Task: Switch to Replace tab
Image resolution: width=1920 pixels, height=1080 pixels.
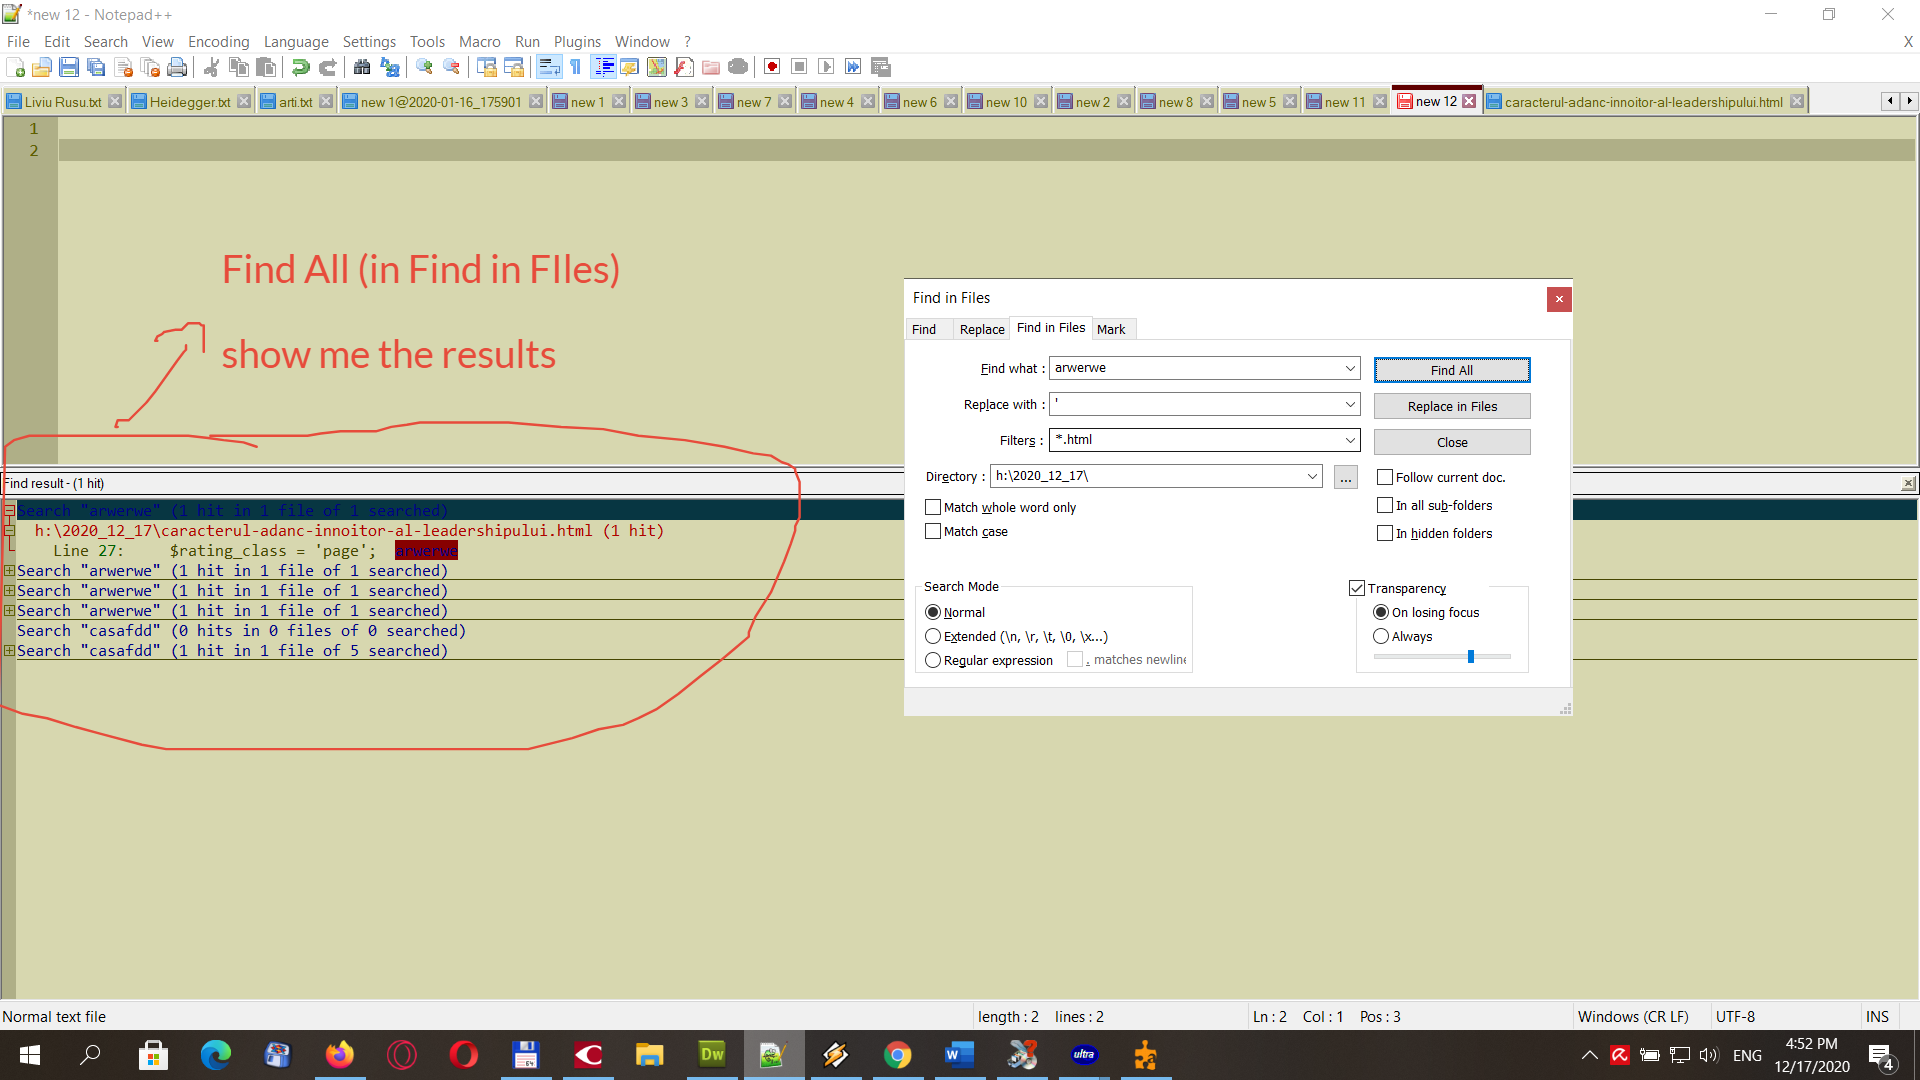Action: [x=980, y=328]
